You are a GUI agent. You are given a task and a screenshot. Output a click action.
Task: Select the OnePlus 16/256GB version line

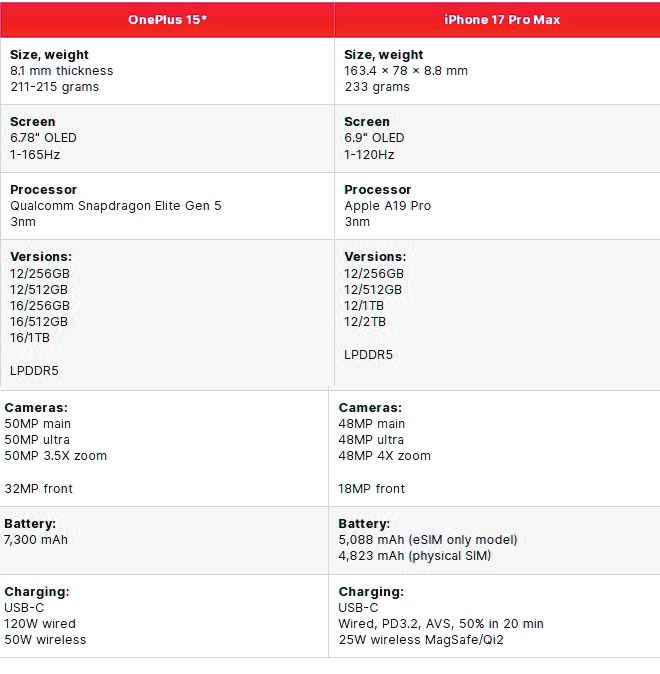coord(40,306)
